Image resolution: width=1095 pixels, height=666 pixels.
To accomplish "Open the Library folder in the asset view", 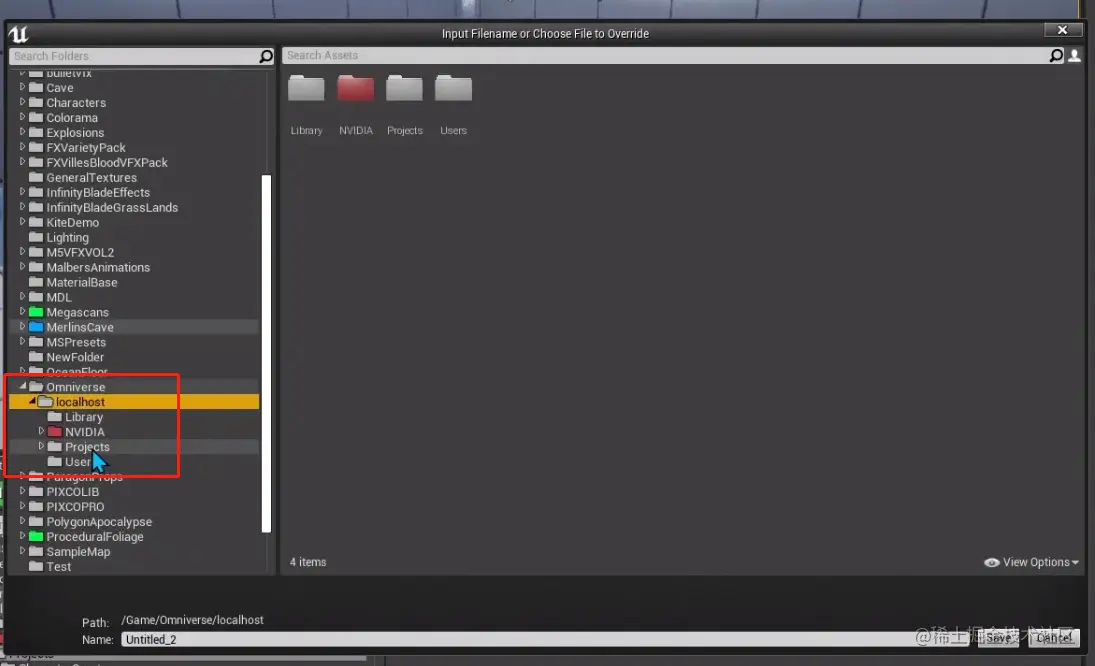I will (306, 89).
